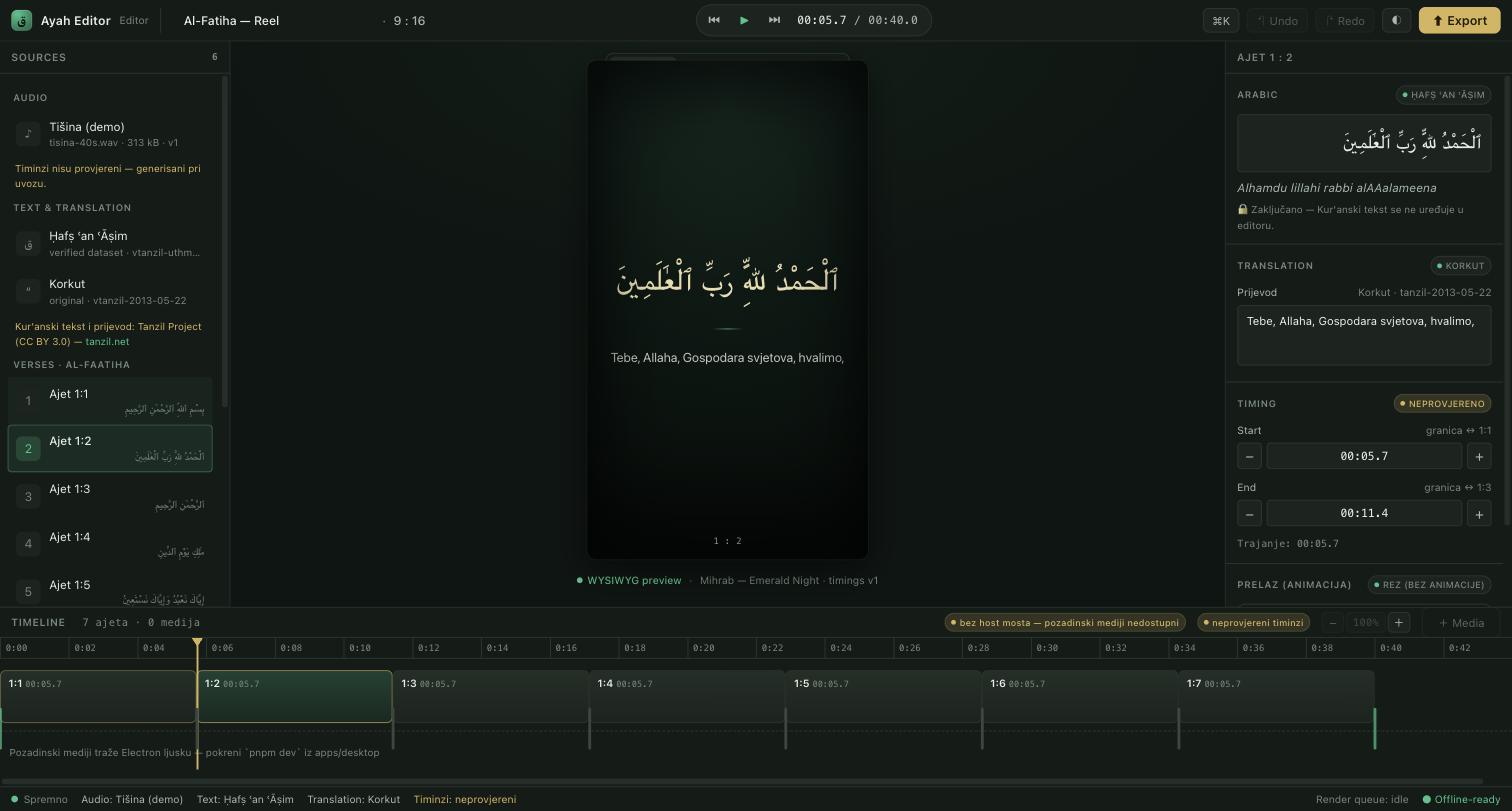This screenshot has width=1512, height=811.
Task: Zoom in the timeline with plus button
Action: coord(1399,623)
